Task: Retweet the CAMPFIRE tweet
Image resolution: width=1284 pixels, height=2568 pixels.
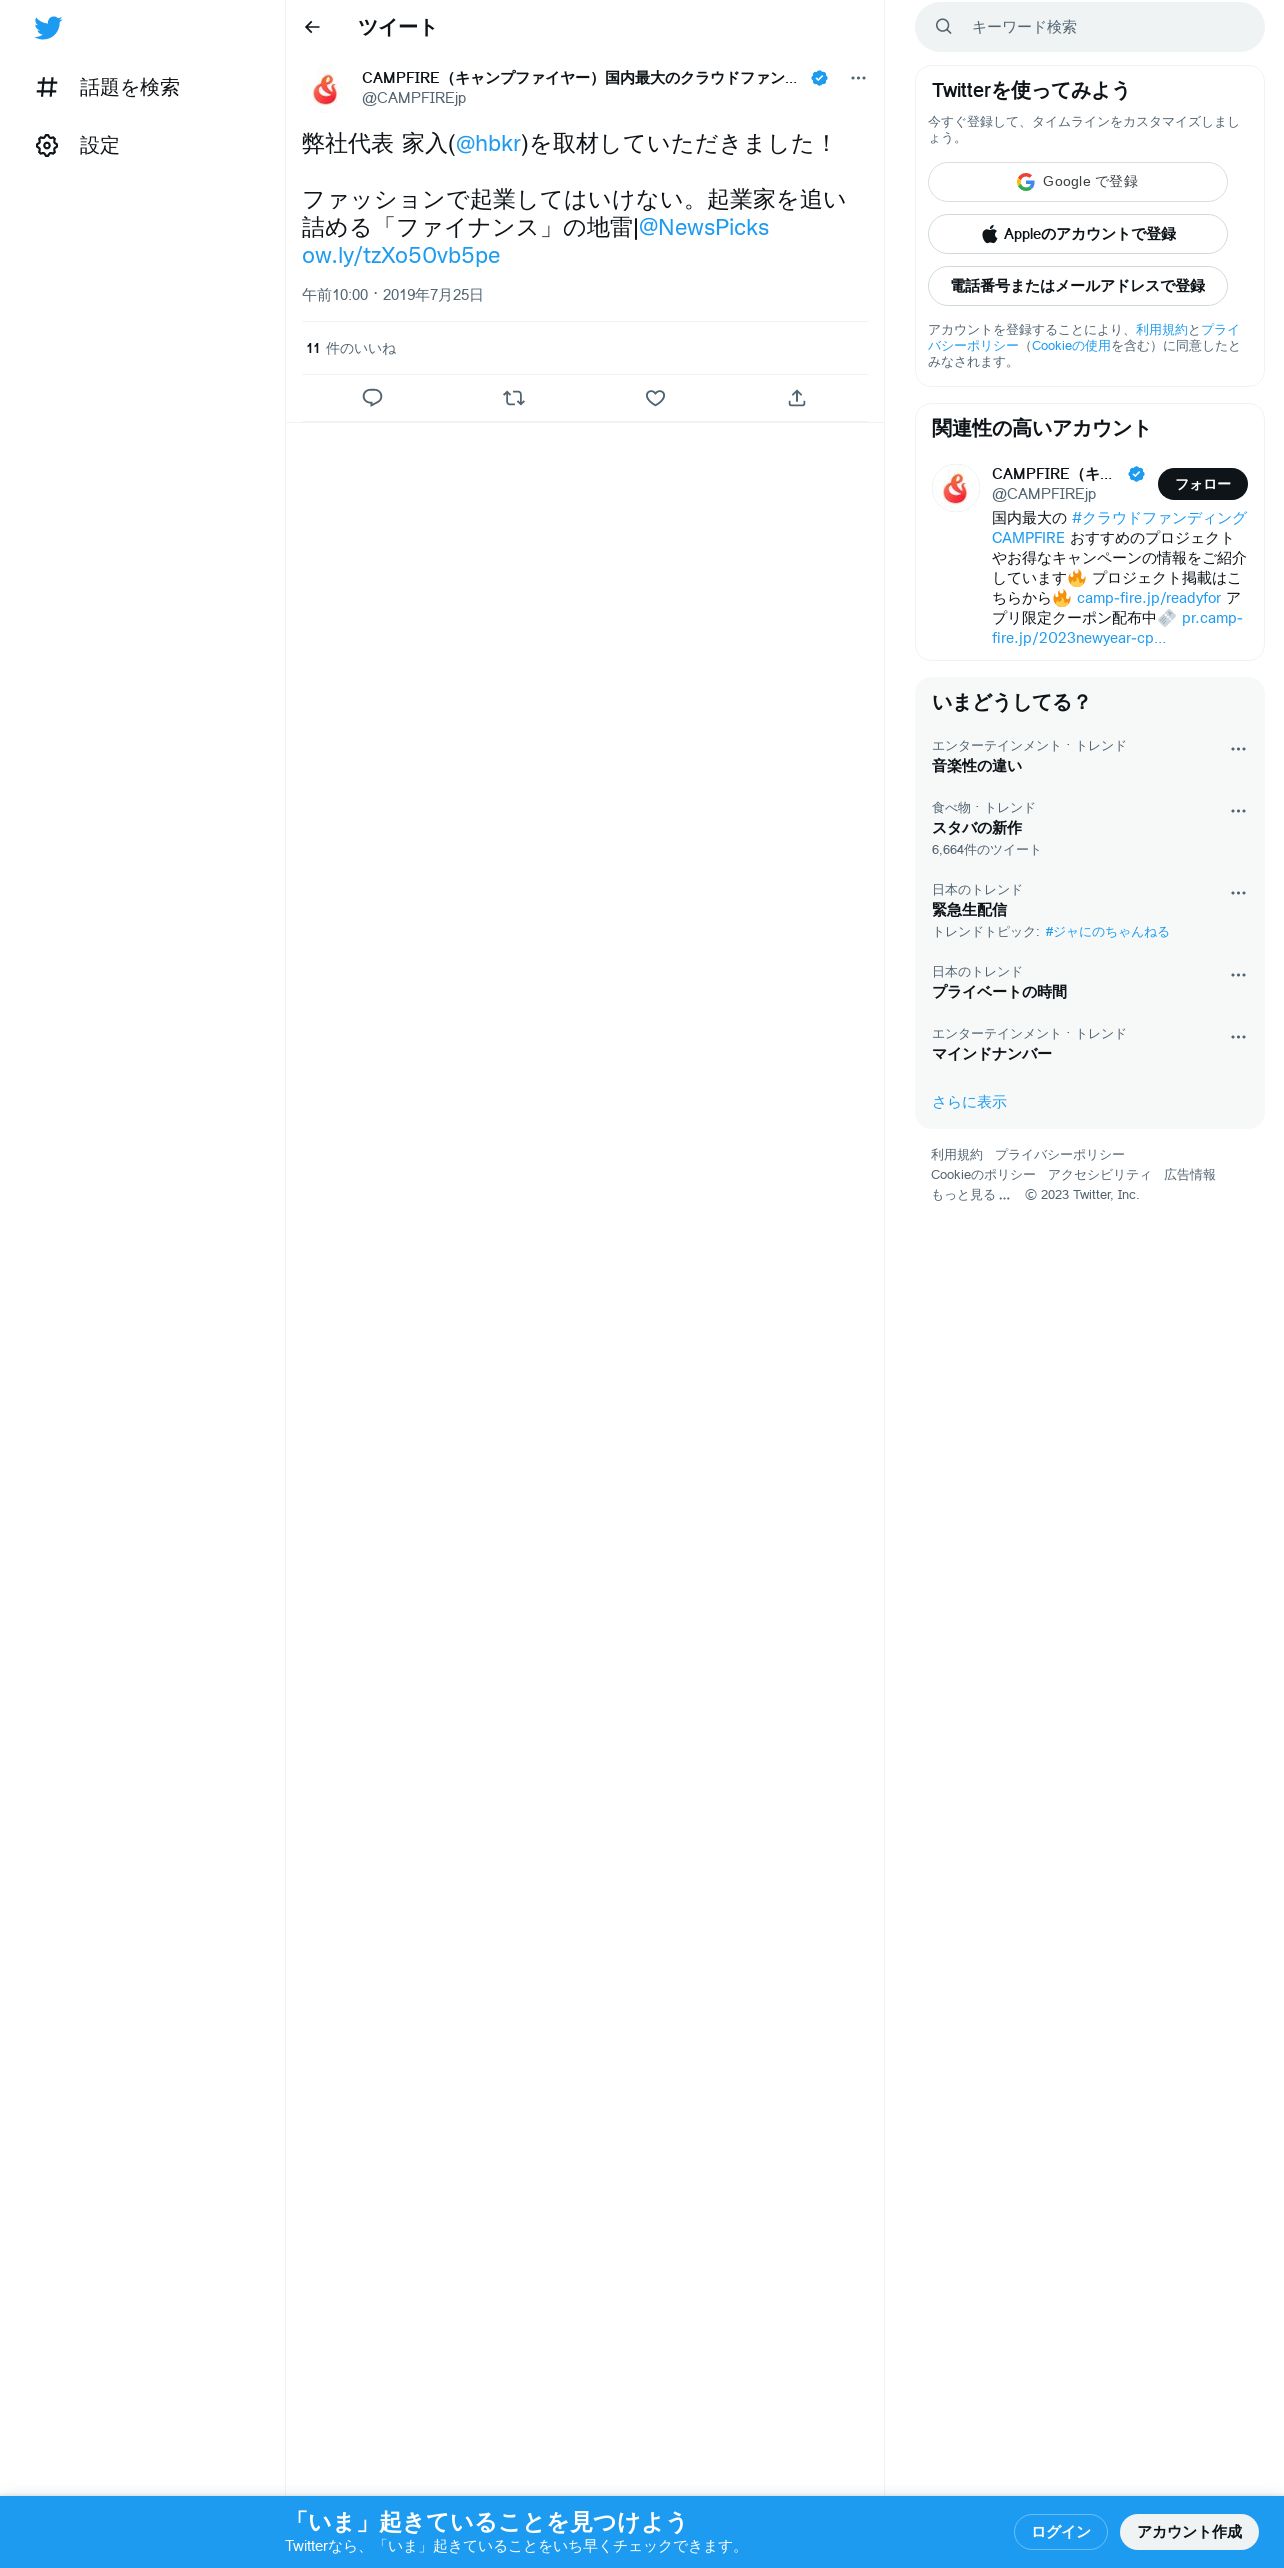Action: 514,398
